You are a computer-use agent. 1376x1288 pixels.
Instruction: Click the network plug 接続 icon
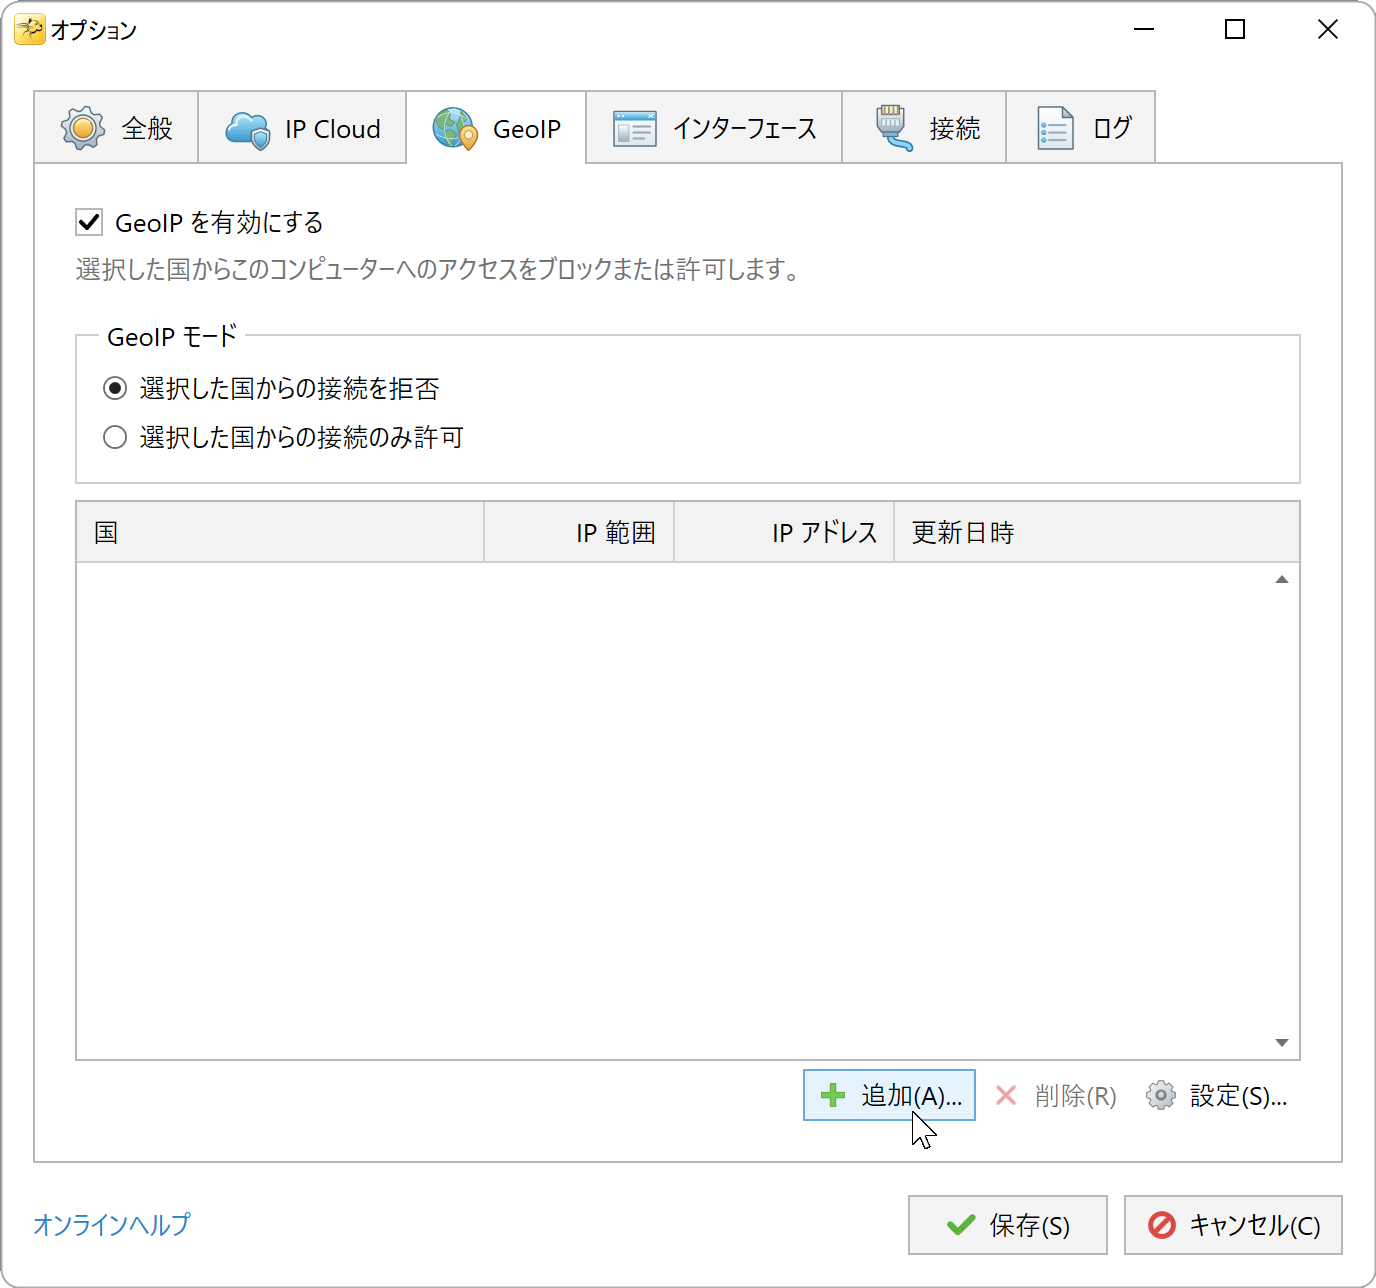point(893,128)
